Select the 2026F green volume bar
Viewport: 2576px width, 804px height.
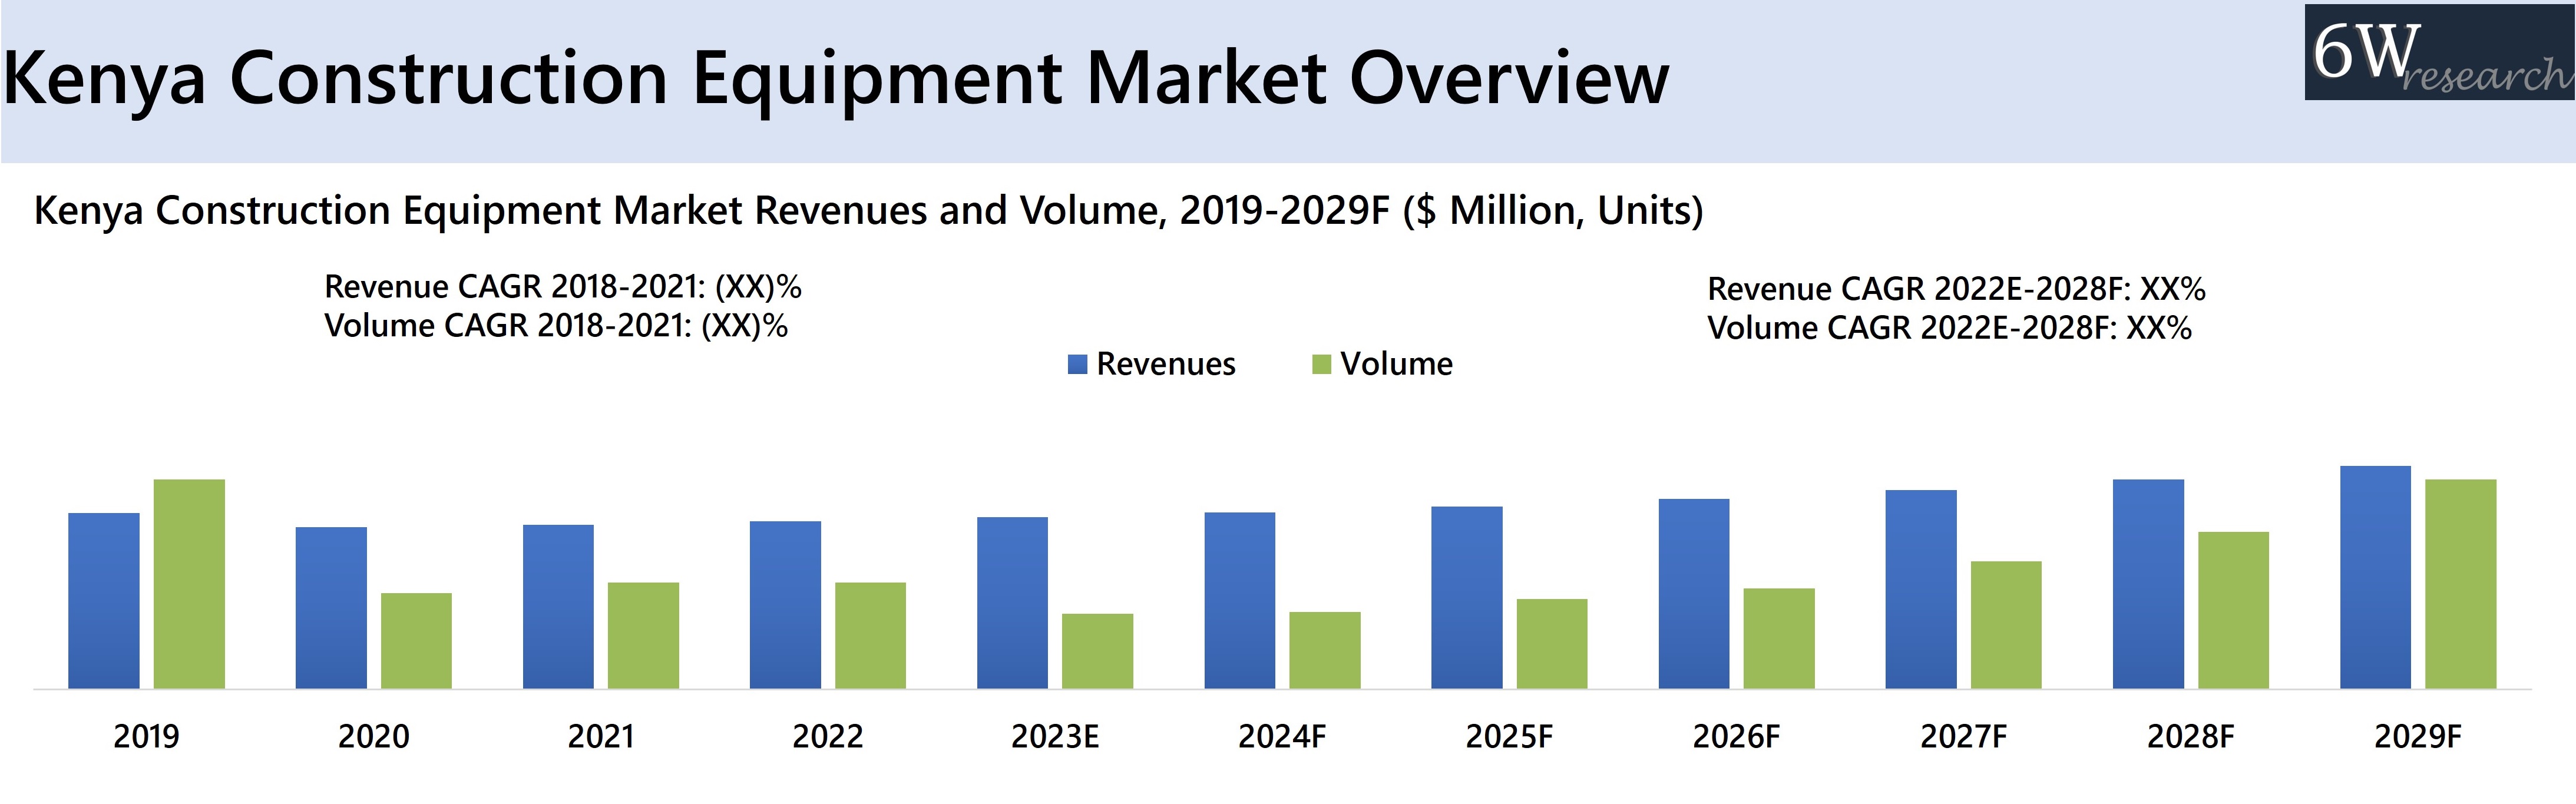(x=1778, y=638)
